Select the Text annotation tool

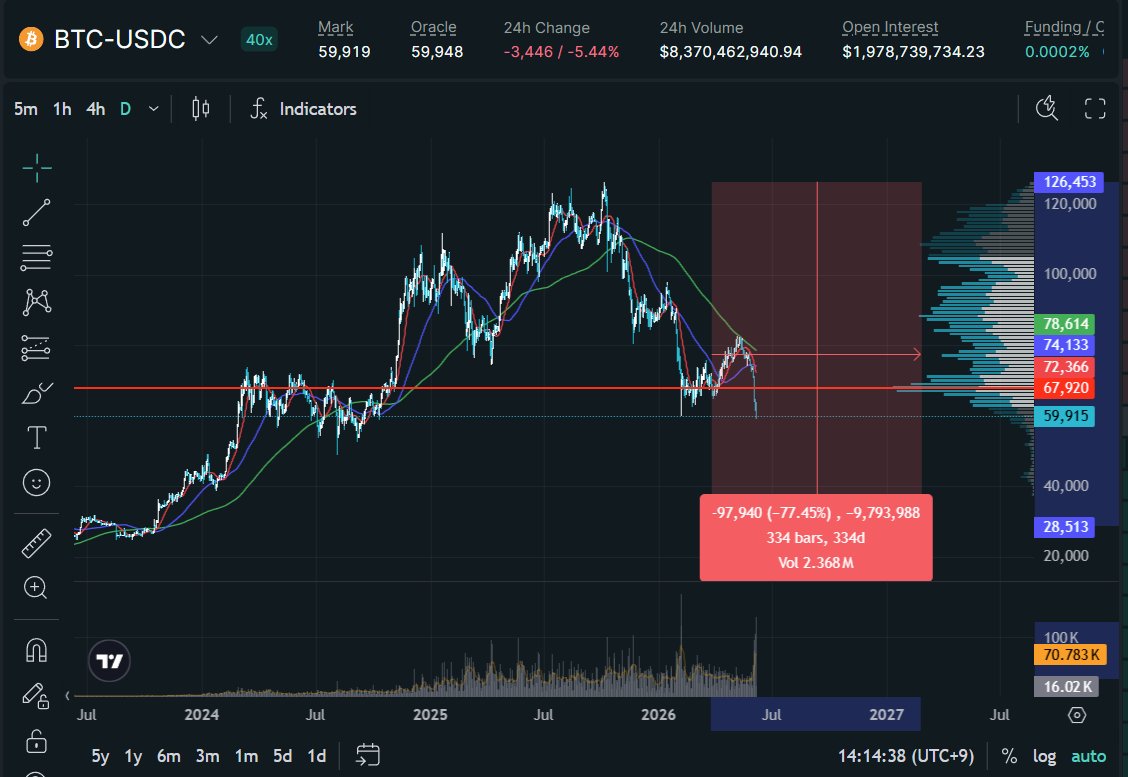[x=37, y=437]
